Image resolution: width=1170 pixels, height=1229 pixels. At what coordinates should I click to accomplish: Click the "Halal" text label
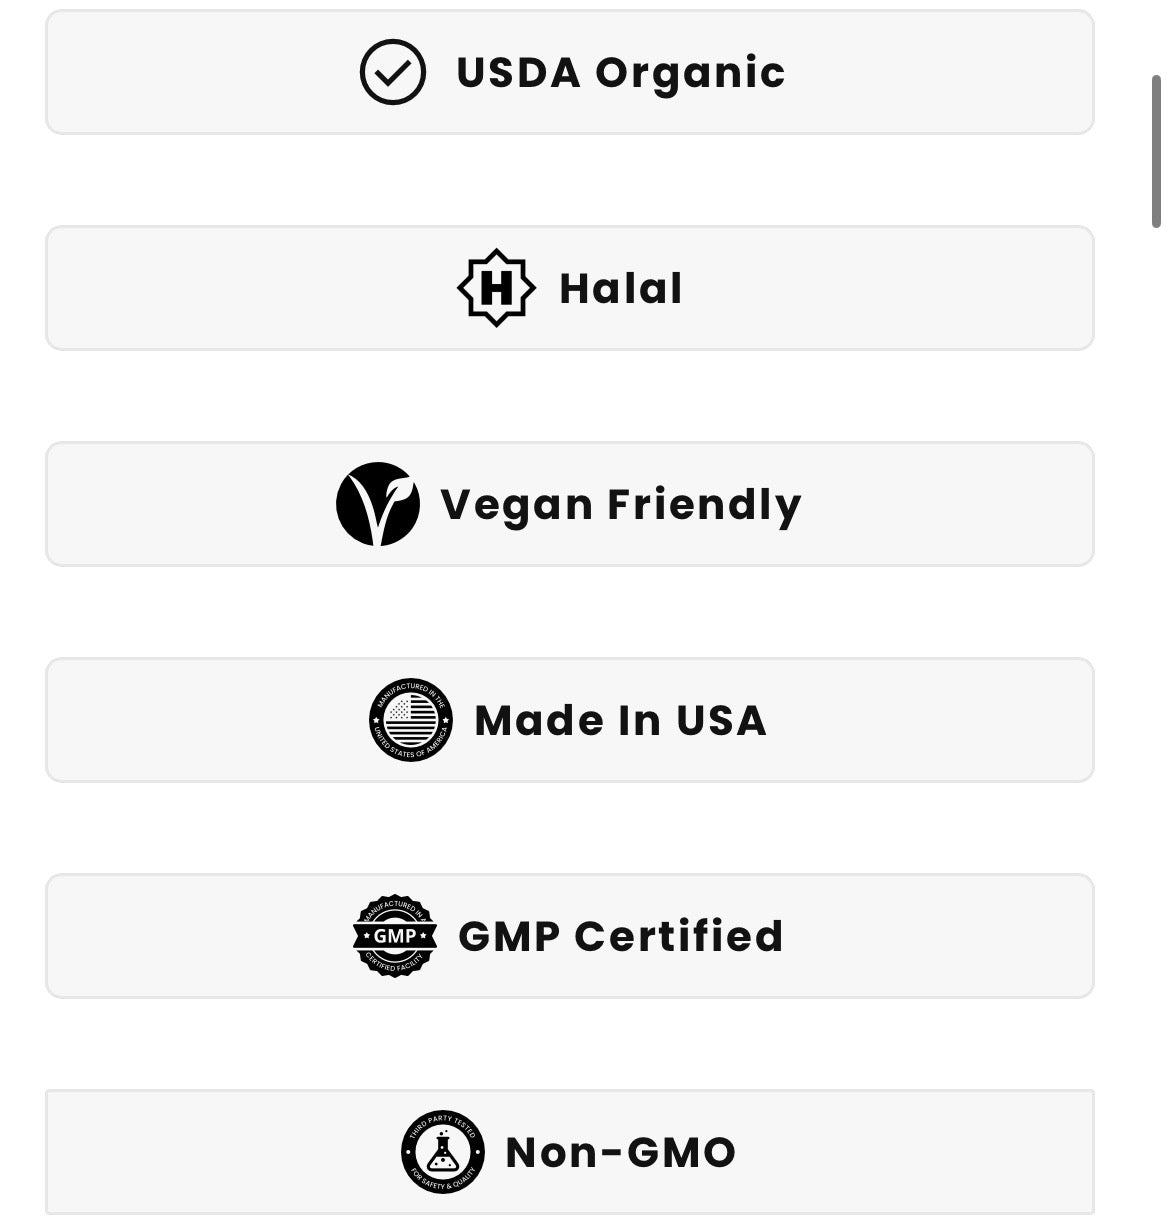tap(621, 289)
